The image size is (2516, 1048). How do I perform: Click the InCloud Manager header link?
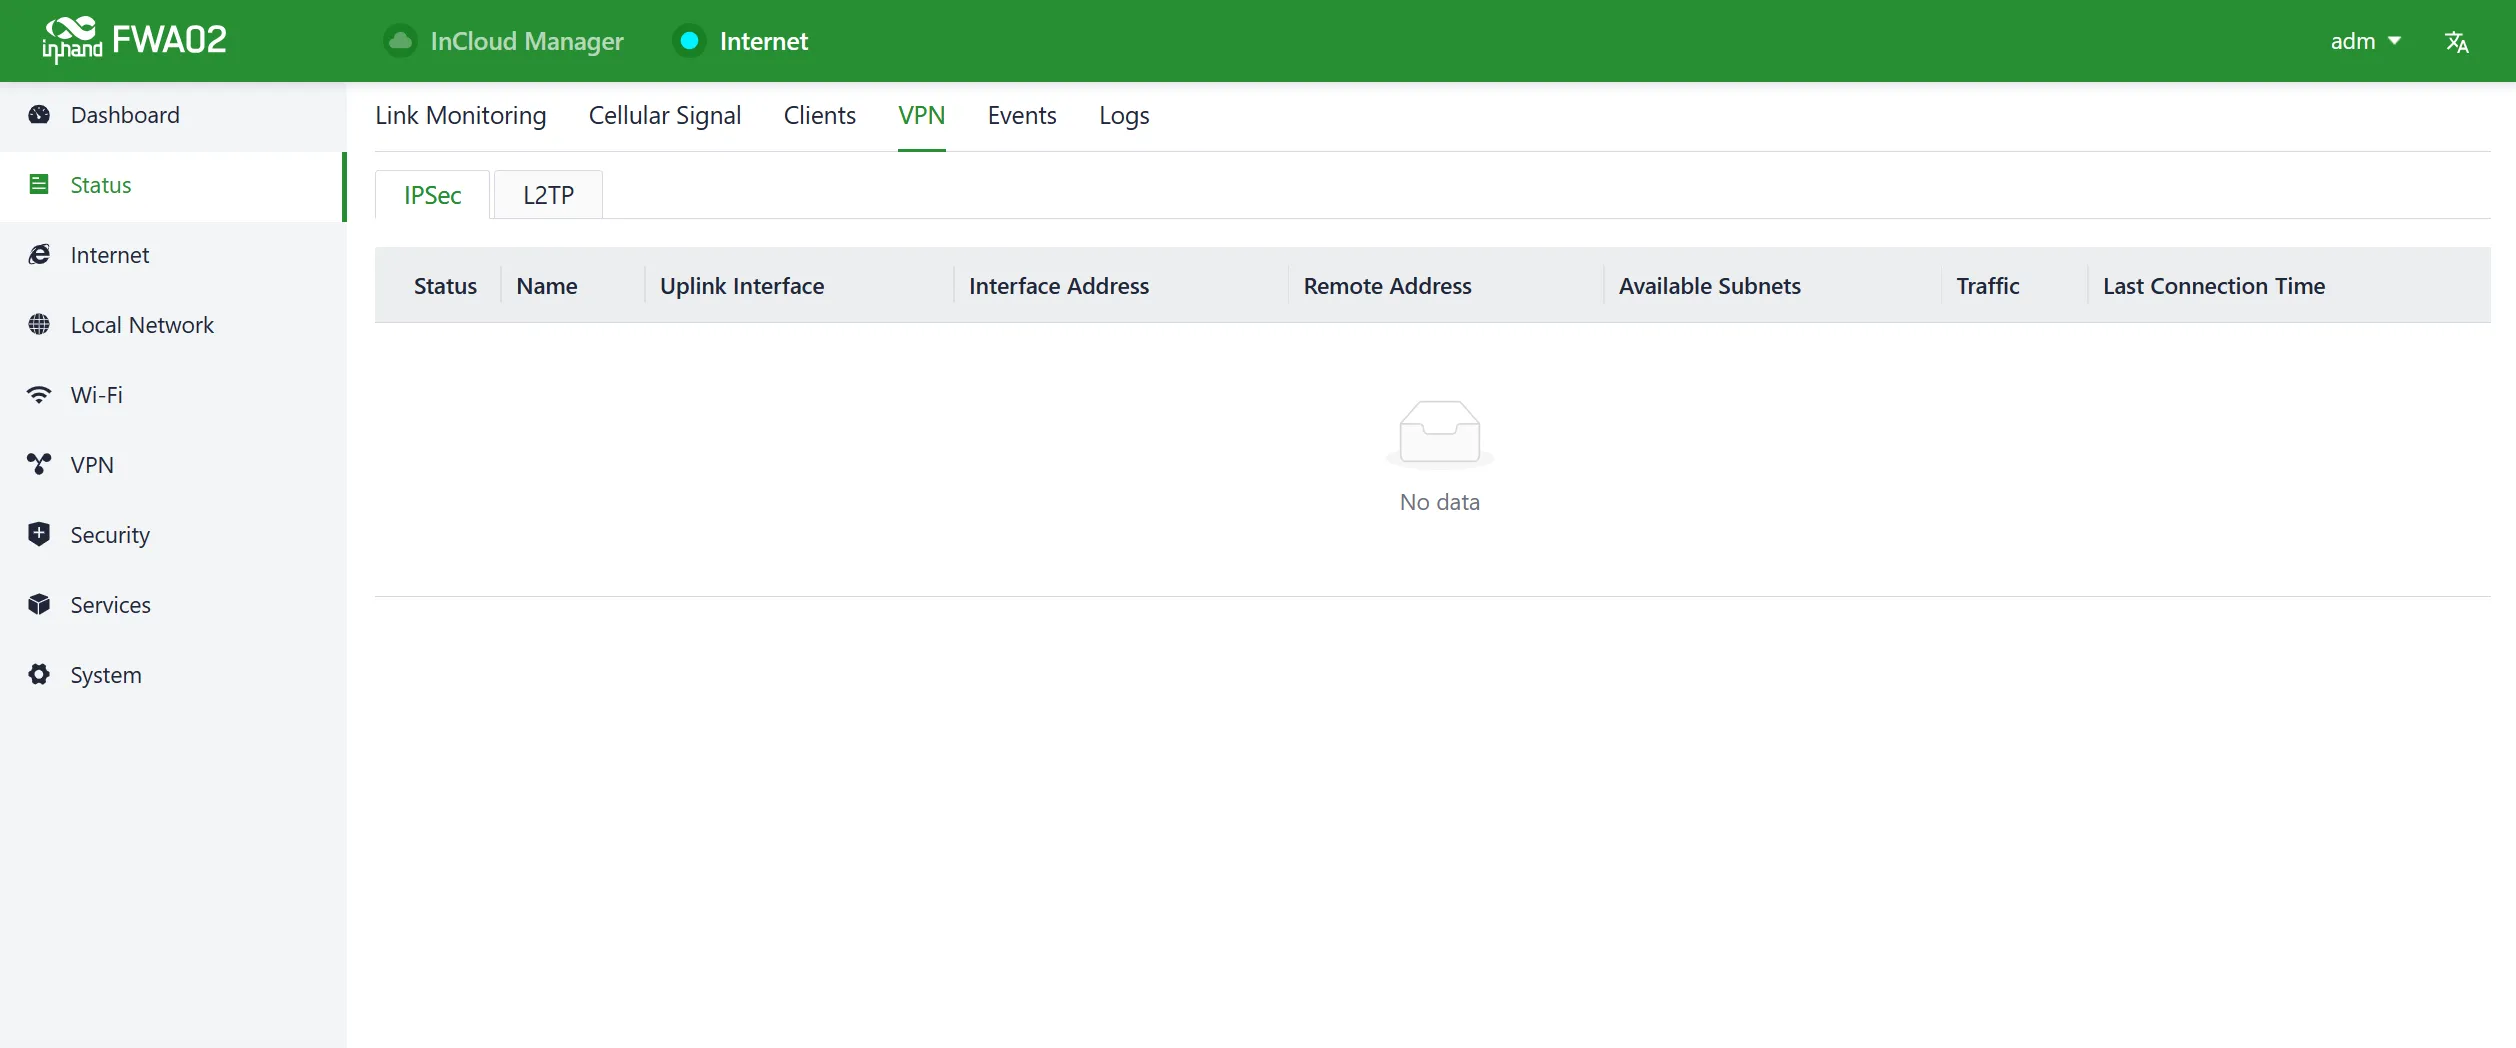pyautogui.click(x=527, y=42)
